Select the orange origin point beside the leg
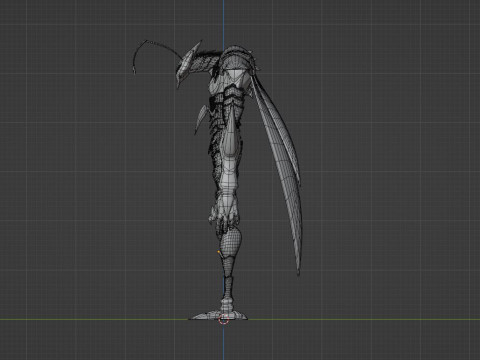This screenshot has height=360, width=480. point(219,252)
